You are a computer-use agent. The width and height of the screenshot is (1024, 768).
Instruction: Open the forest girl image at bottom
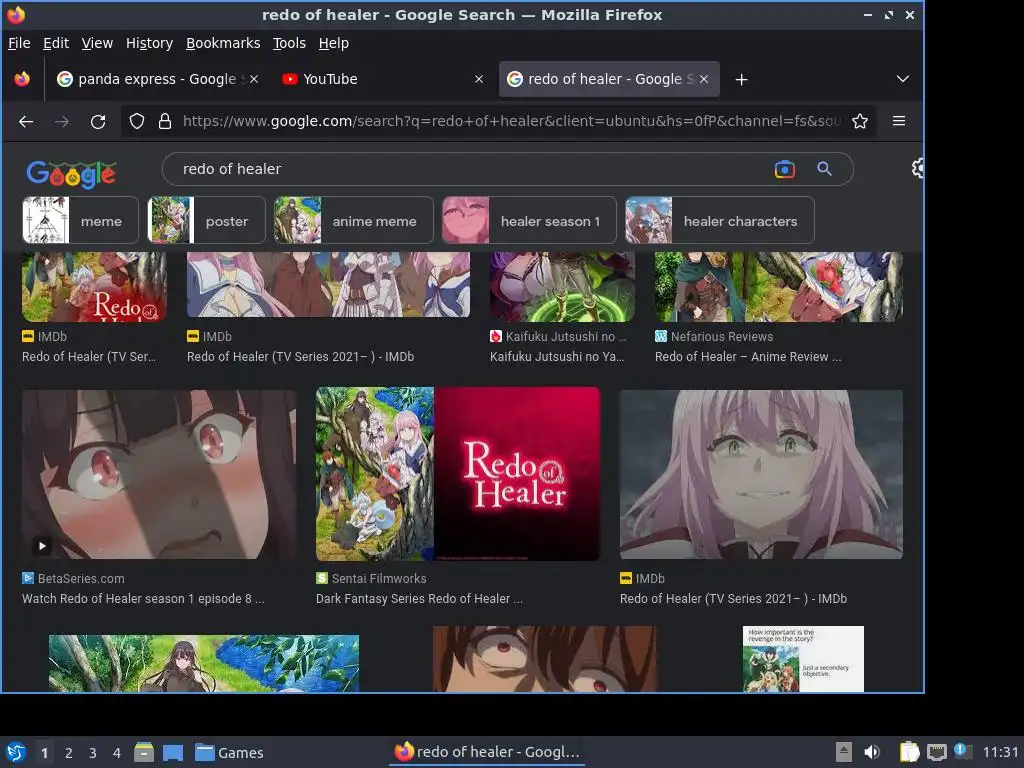click(204, 663)
